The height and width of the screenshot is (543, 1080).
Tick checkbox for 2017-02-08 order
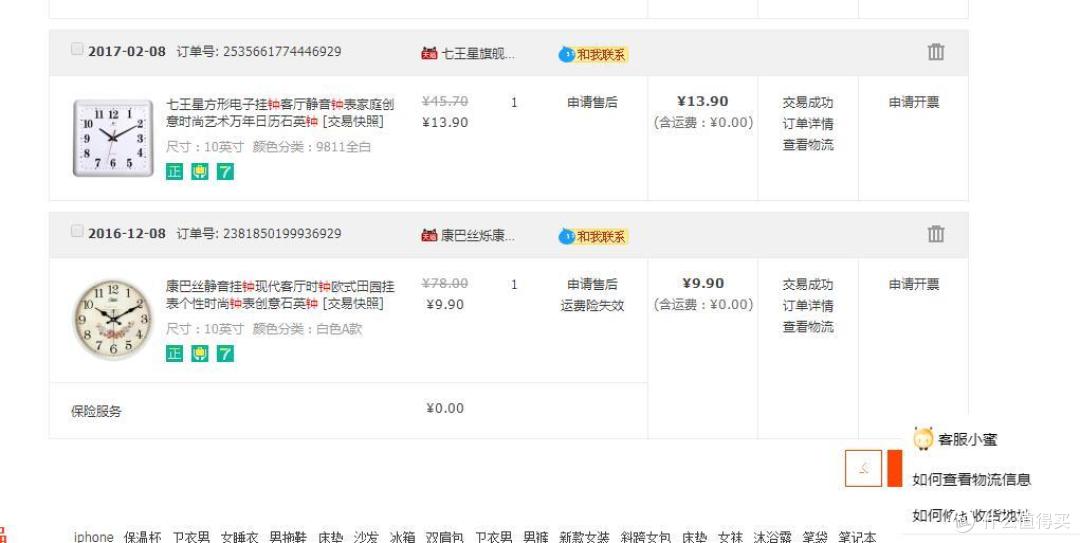(x=77, y=49)
